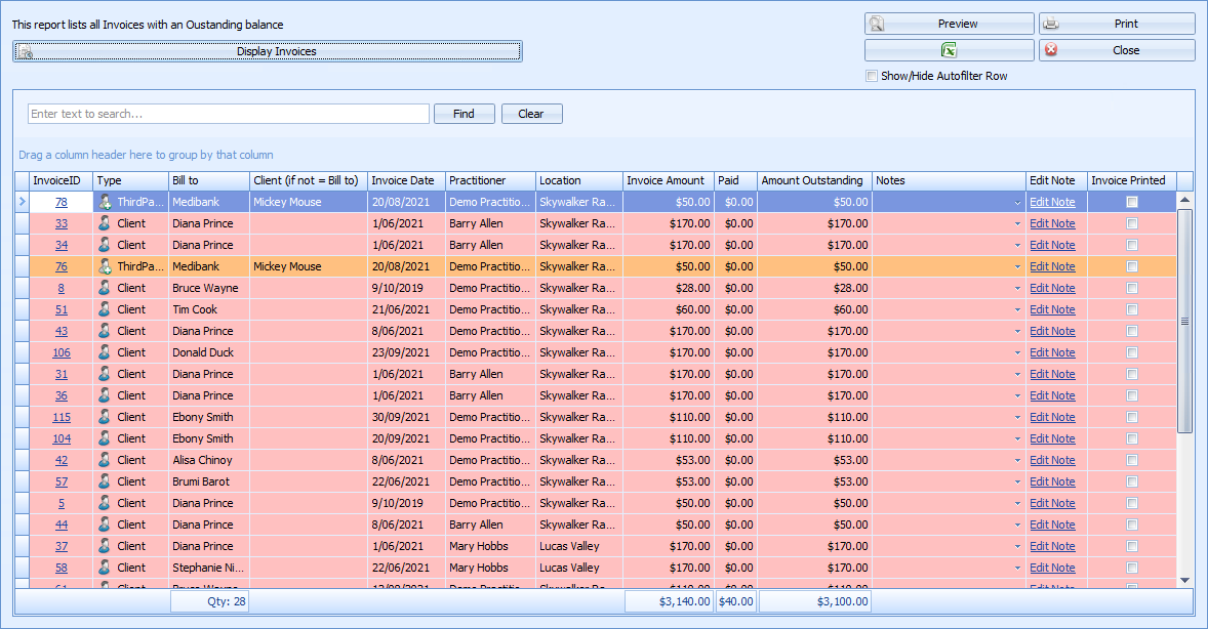Tick Invoice Printed for invoice 76
This screenshot has height=629, width=1208.
click(1132, 266)
